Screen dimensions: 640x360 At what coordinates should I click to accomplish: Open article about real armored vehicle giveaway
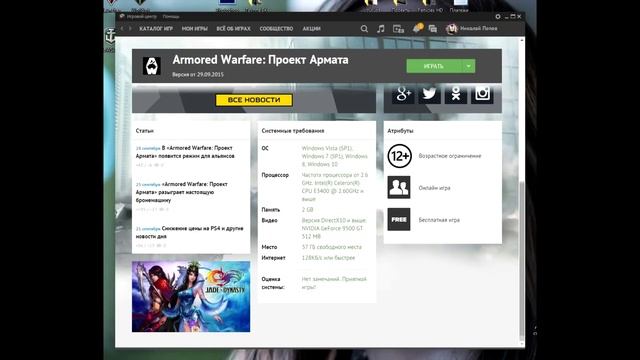coord(182,192)
